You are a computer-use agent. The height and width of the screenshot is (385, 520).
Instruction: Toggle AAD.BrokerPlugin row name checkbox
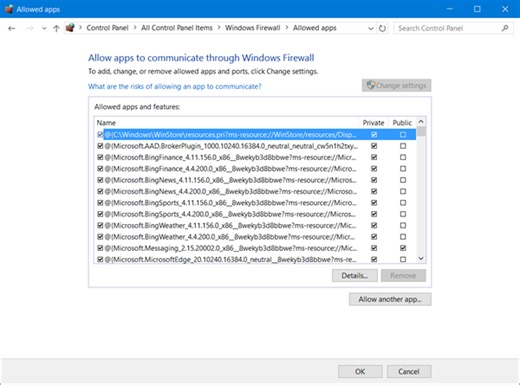pyautogui.click(x=100, y=146)
